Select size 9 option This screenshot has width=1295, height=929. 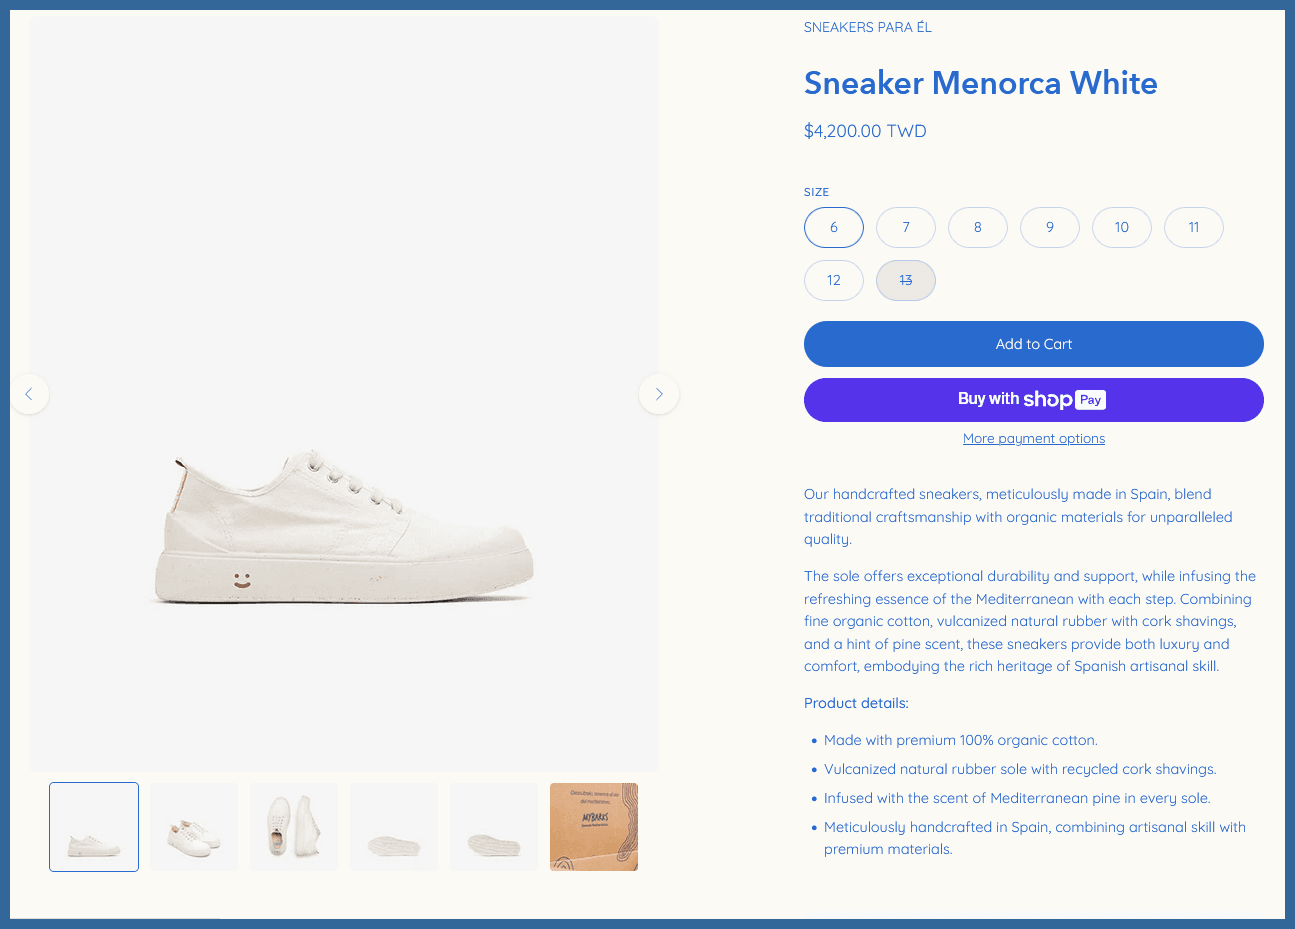tap(1050, 227)
